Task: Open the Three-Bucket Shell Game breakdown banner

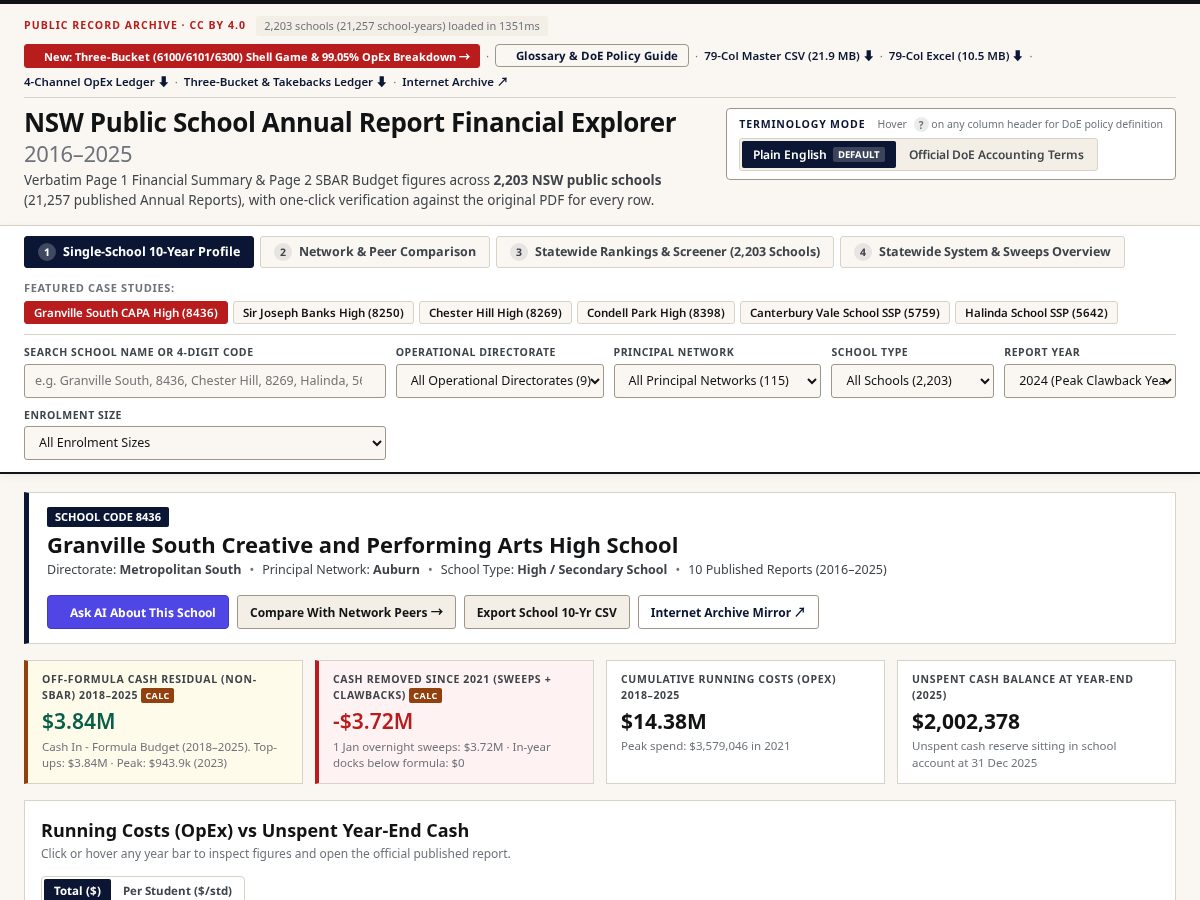Action: (252, 56)
